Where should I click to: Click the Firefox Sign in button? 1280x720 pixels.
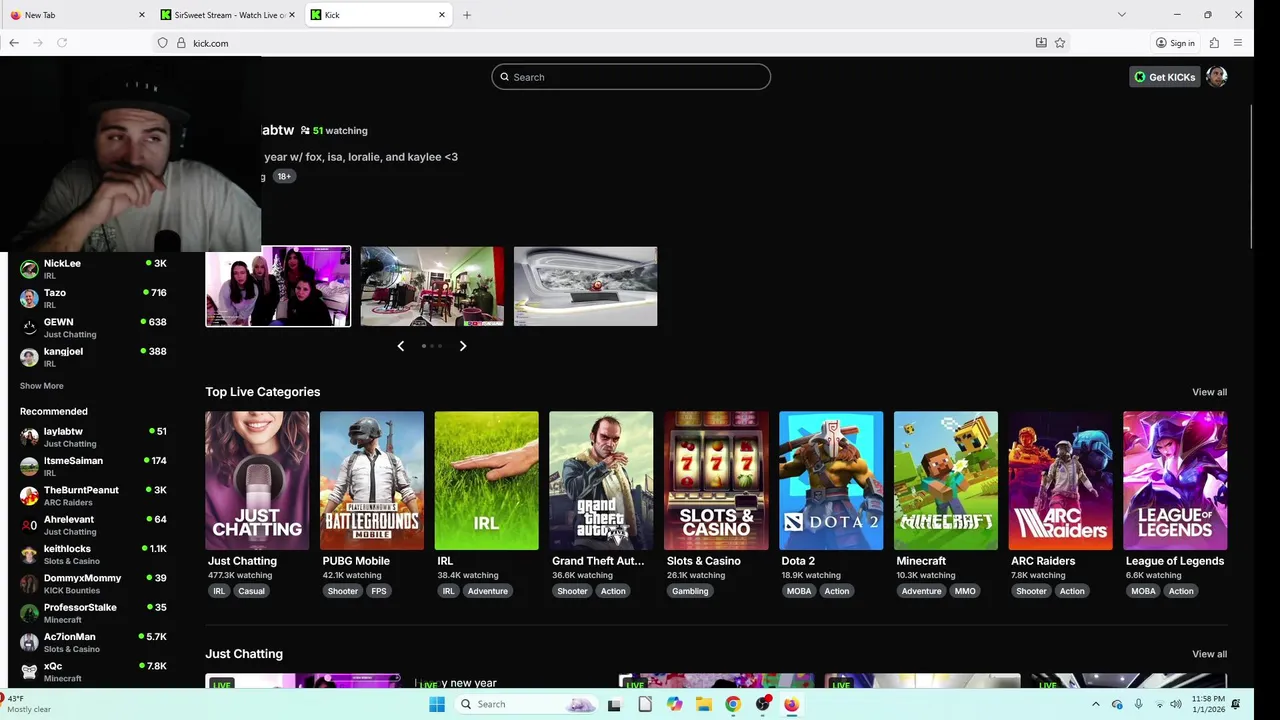tap(1175, 43)
